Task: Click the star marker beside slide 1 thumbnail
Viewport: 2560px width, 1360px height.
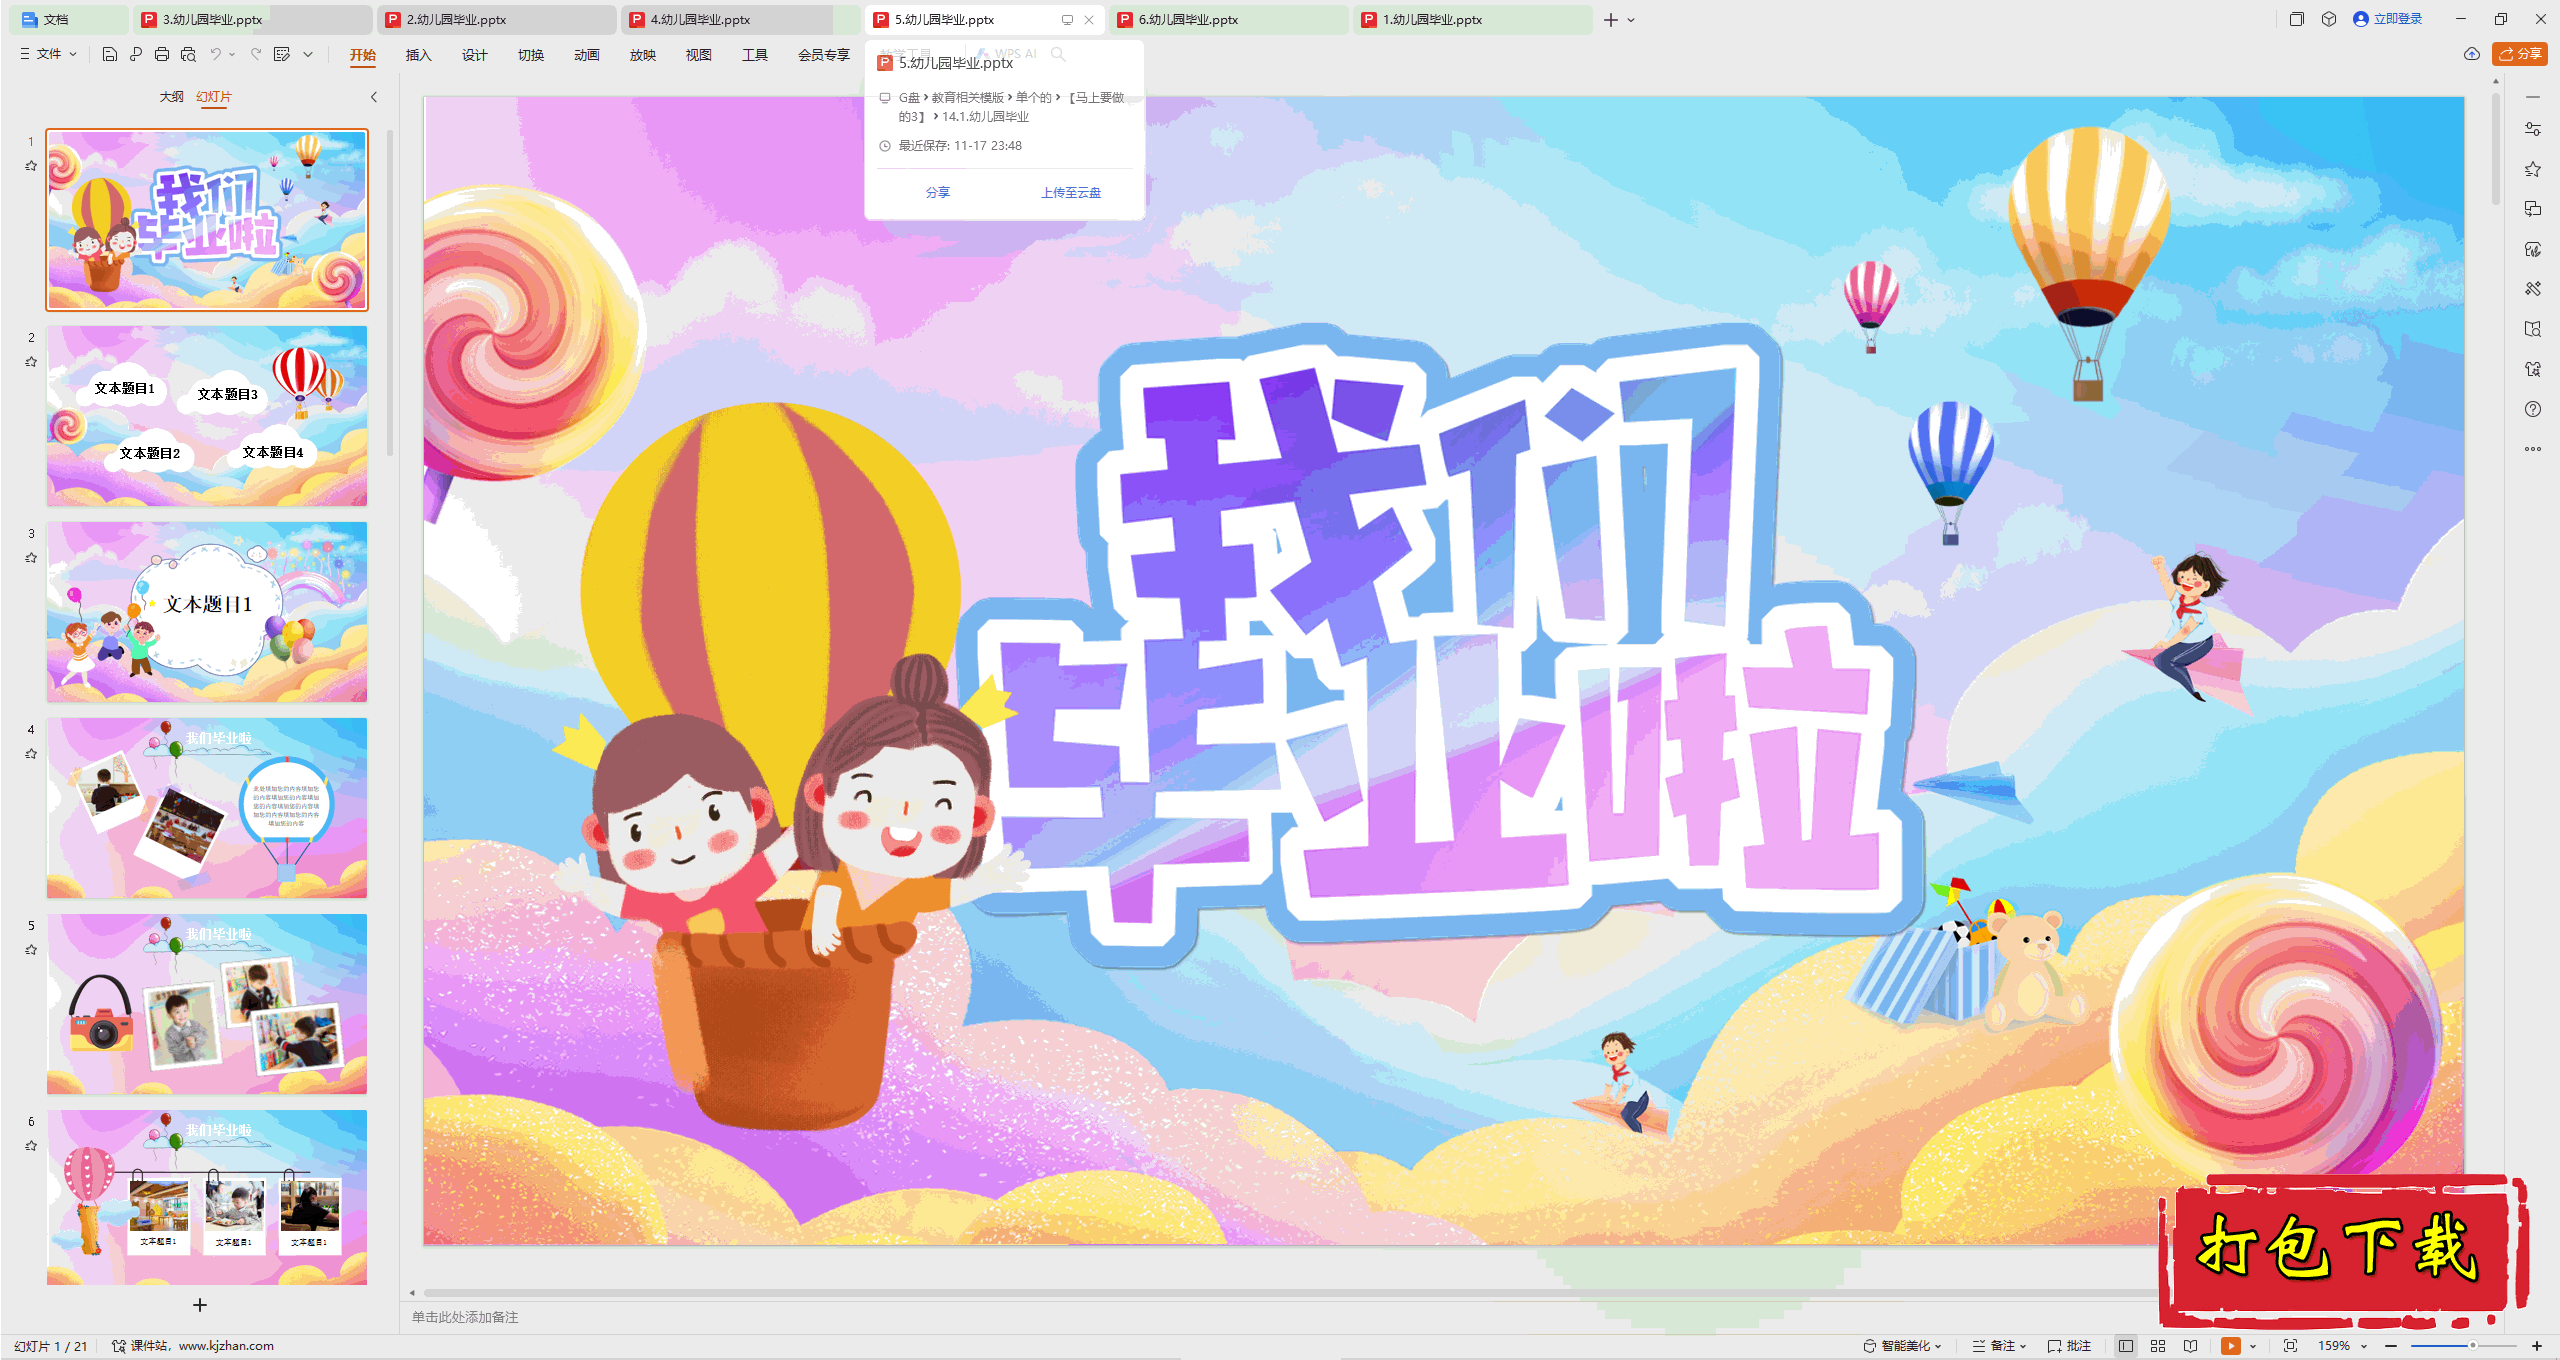Action: pyautogui.click(x=31, y=166)
